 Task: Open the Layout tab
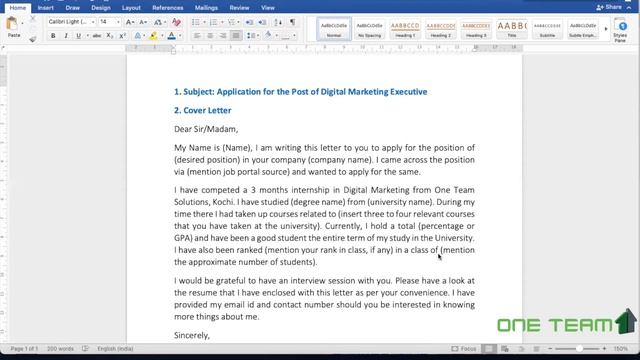(x=131, y=8)
